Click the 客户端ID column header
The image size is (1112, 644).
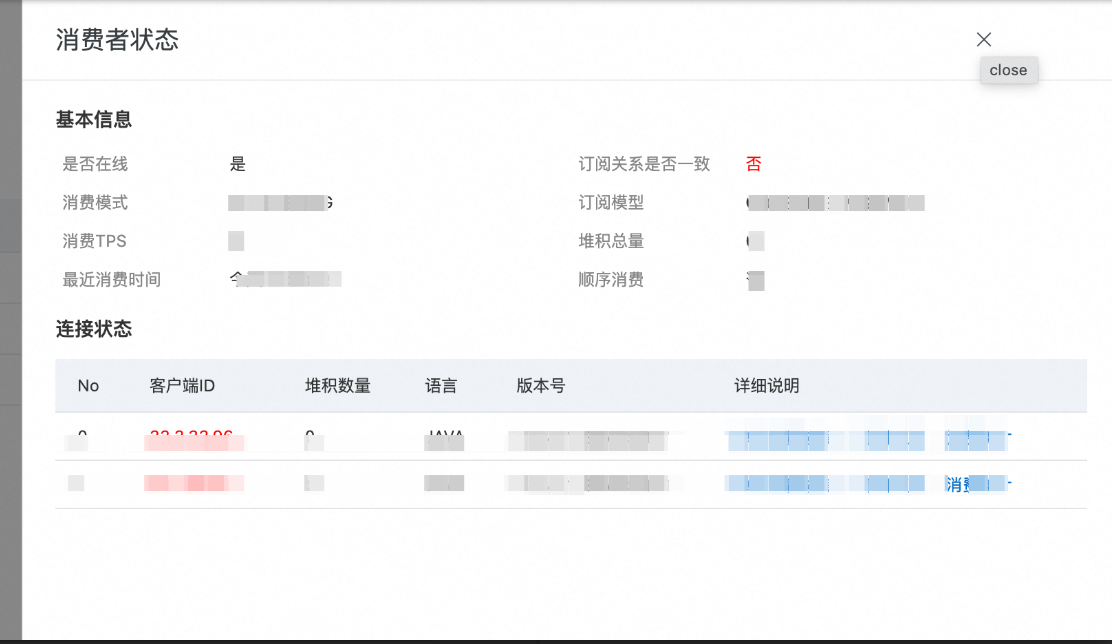(182, 386)
